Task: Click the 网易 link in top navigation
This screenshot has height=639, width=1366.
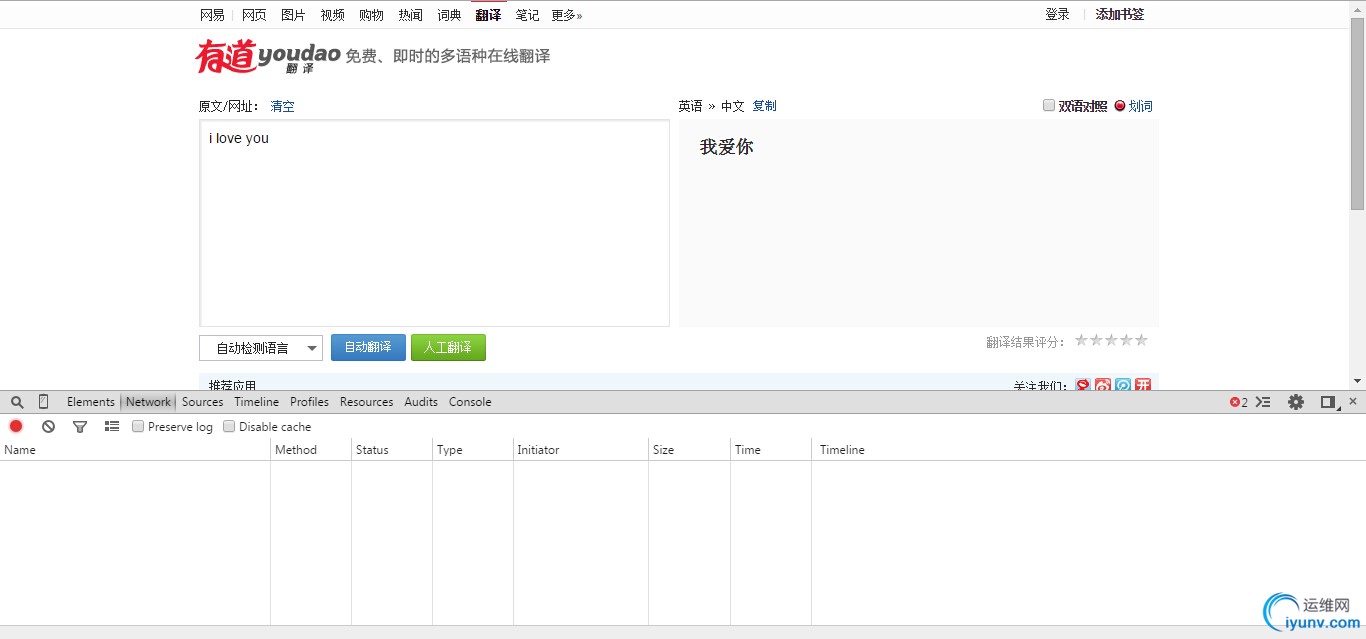Action: coord(212,15)
